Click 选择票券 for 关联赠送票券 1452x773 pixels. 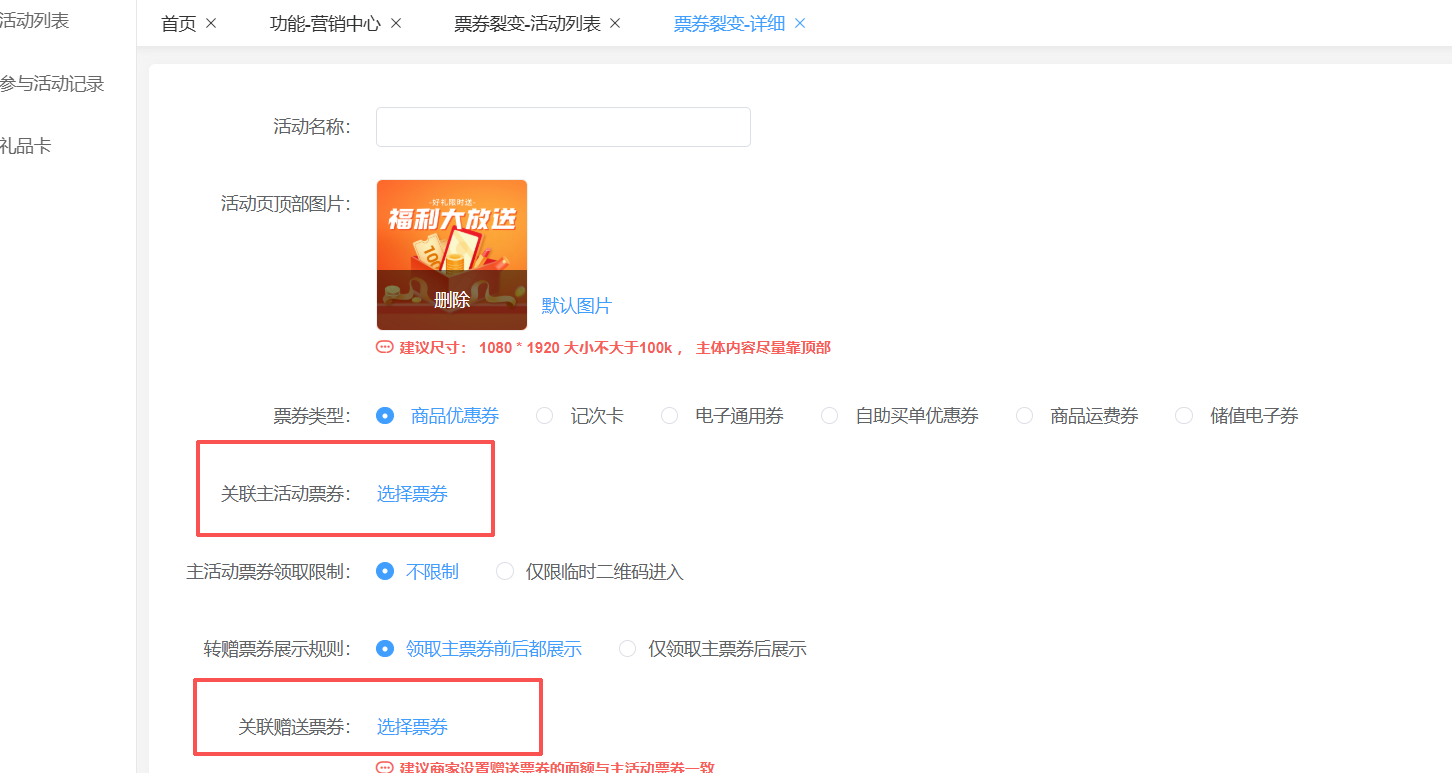pos(412,727)
